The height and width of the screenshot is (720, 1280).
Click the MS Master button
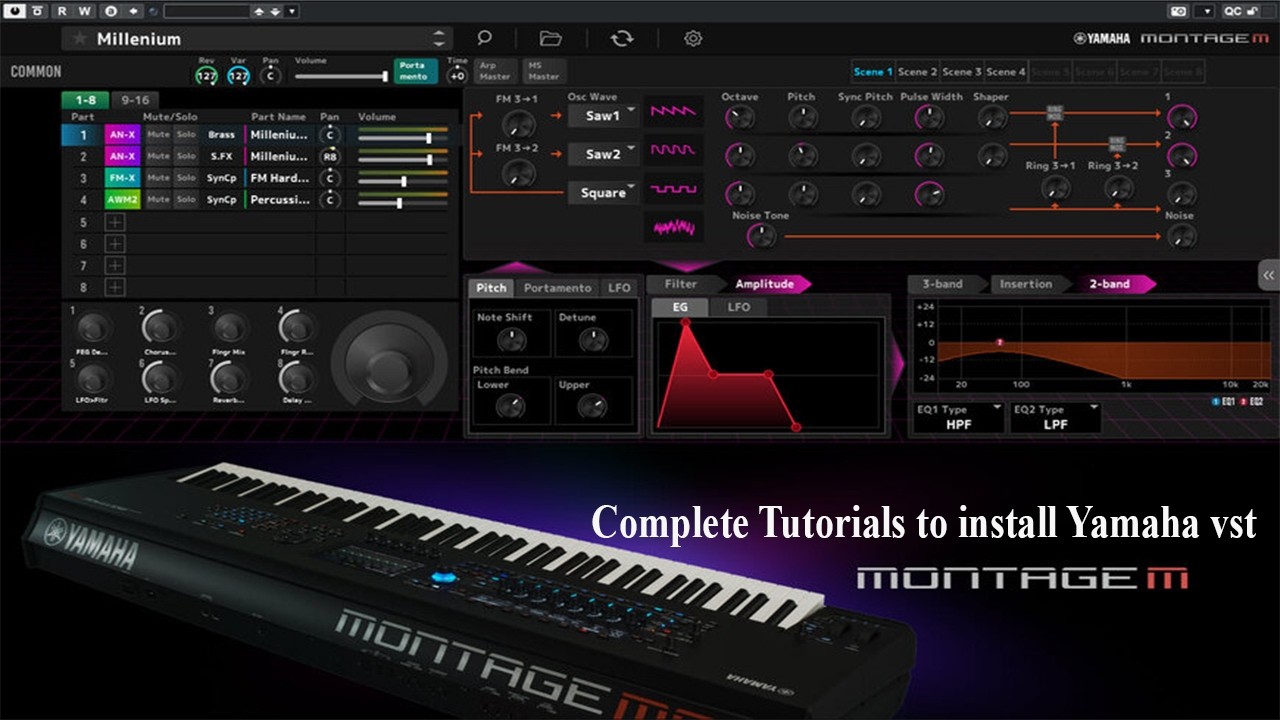[543, 71]
